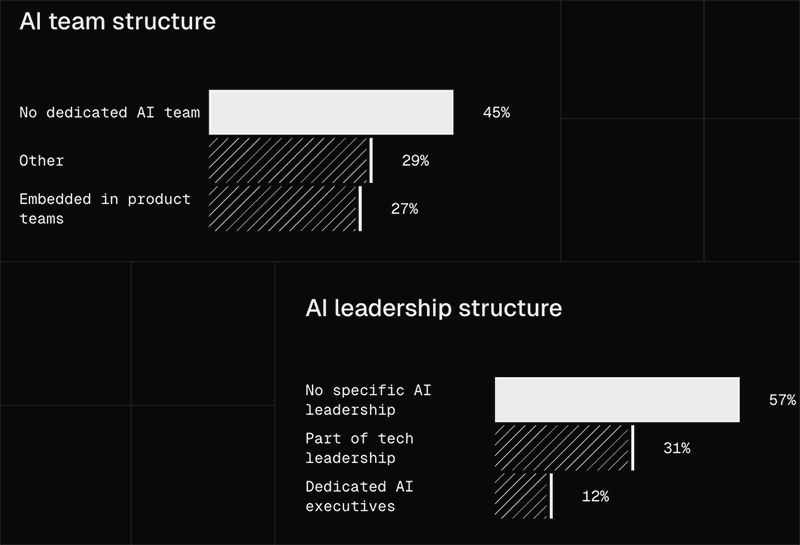The height and width of the screenshot is (545, 800).
Task: Click the 'Part of tech leadership' label
Action: [360, 448]
